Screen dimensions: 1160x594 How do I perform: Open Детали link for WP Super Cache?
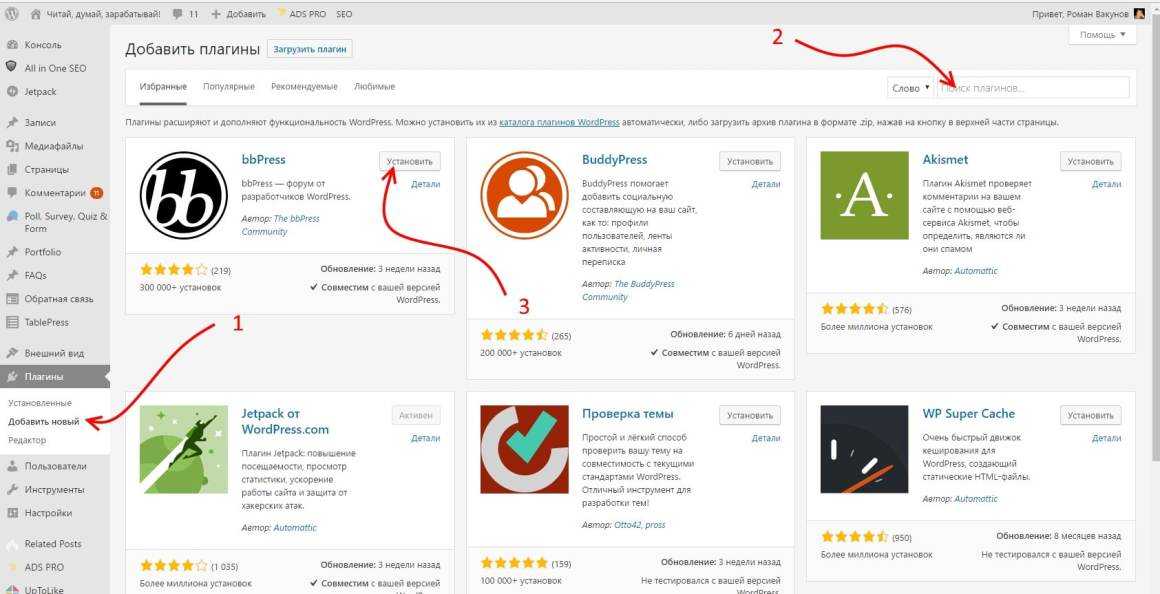(x=1106, y=438)
